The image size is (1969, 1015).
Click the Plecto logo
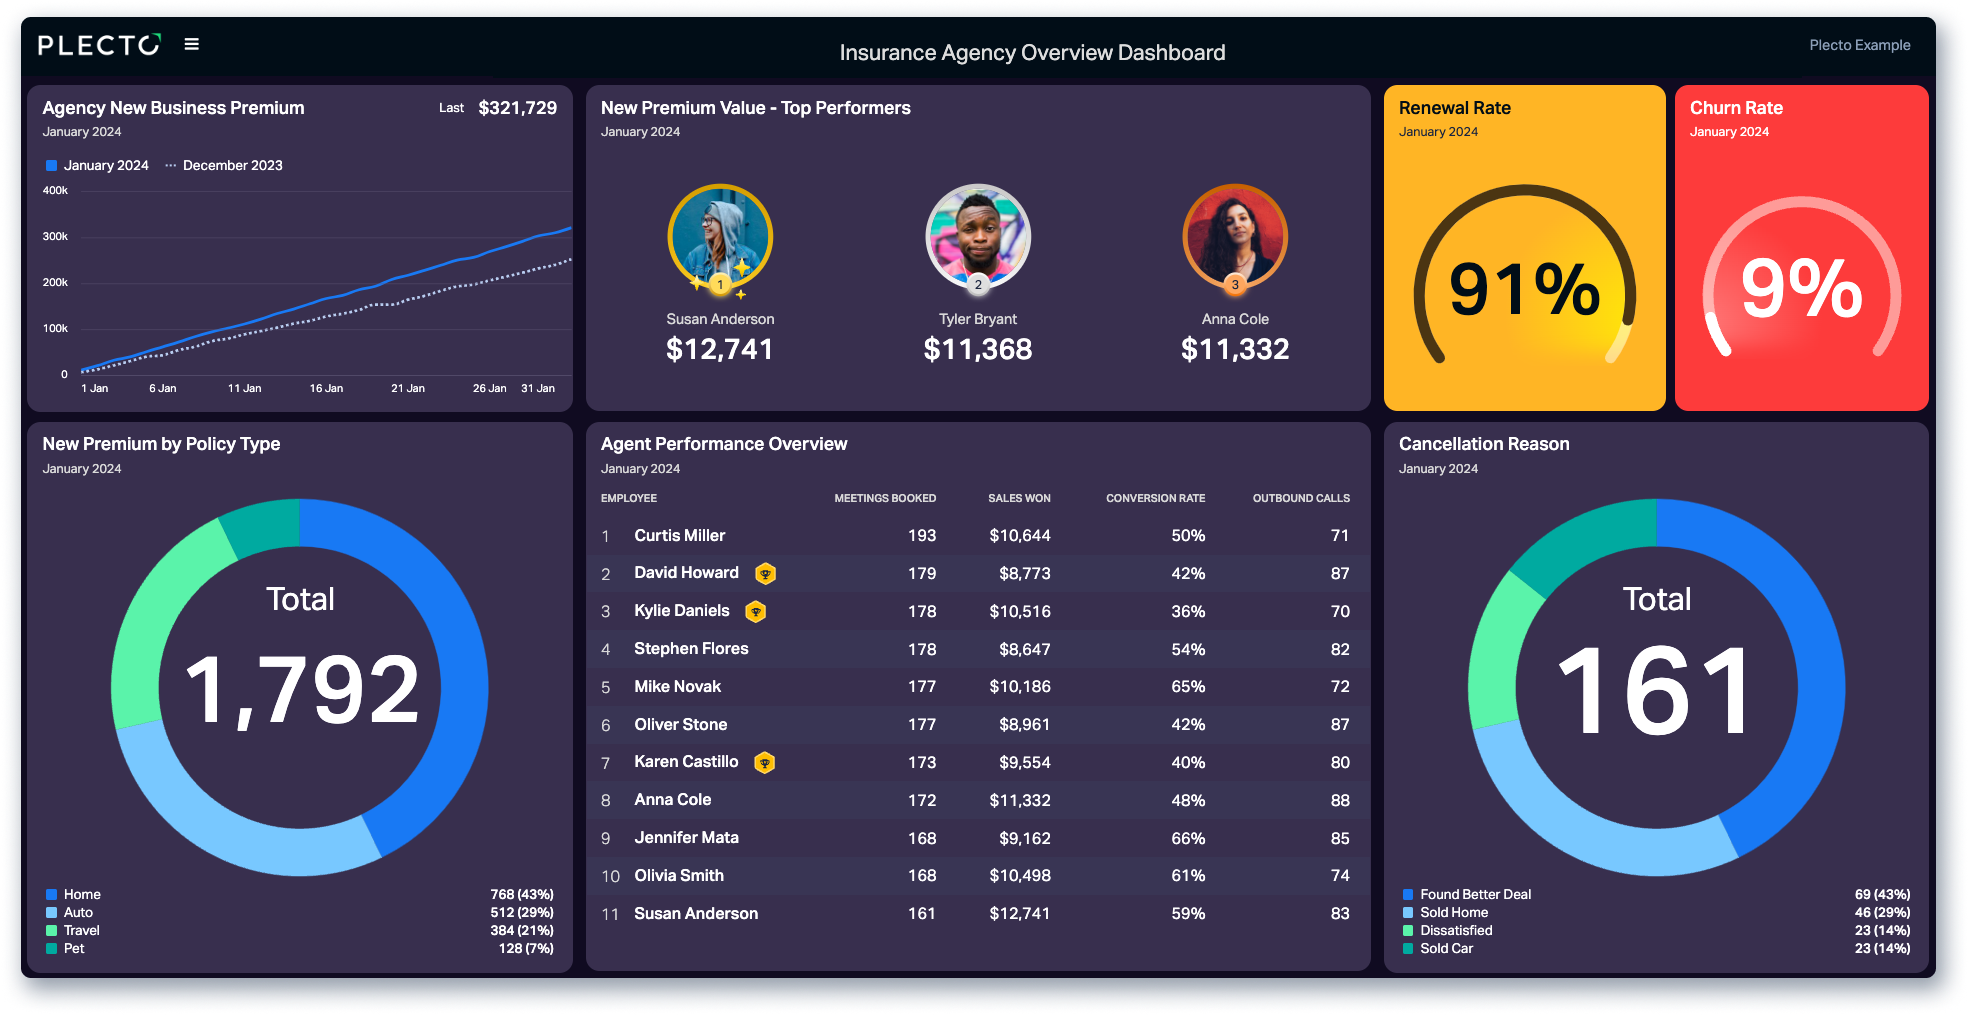[x=99, y=45]
